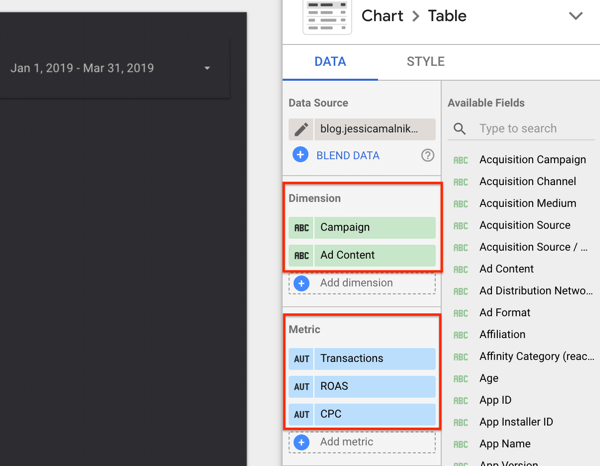
Task: Select Ad Distribution Network field
Action: (x=536, y=291)
